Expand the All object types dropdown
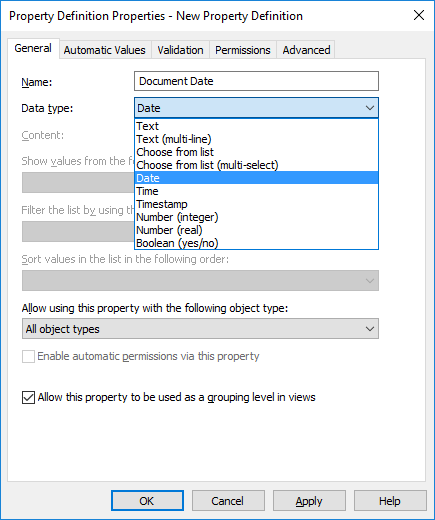Viewport: 435px width, 520px height. click(200, 329)
